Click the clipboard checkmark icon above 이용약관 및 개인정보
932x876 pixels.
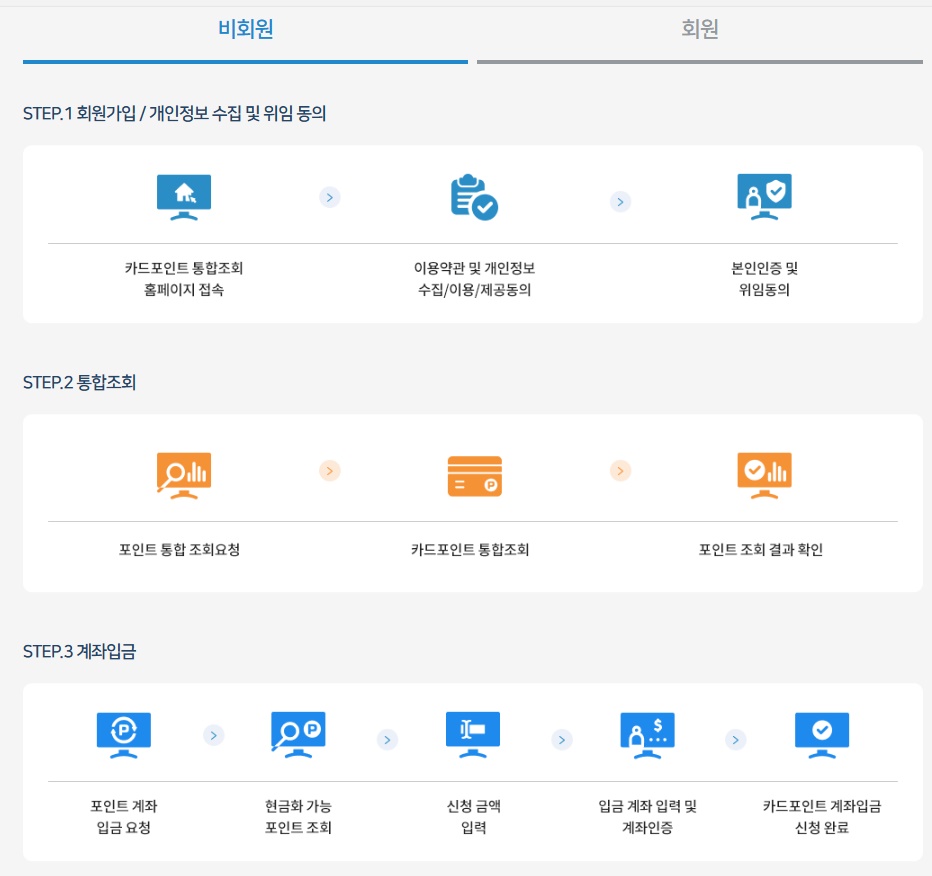[474, 197]
